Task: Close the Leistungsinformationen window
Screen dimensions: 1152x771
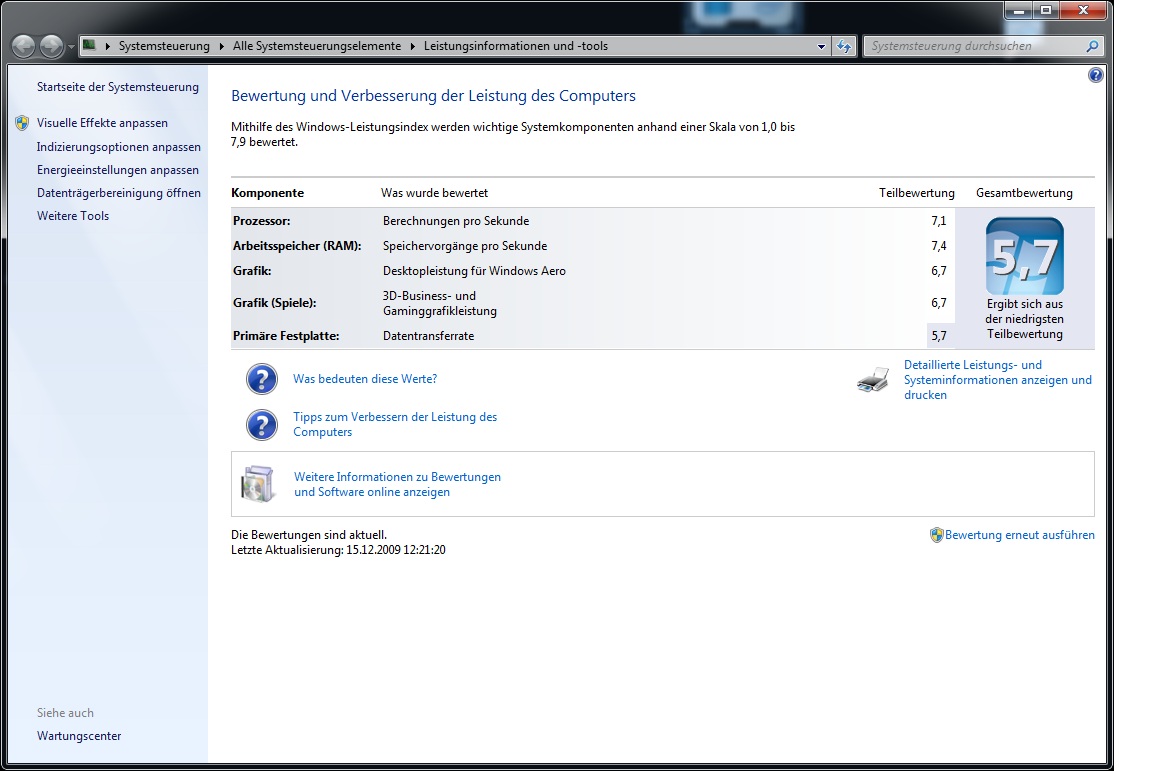Action: [x=1083, y=10]
